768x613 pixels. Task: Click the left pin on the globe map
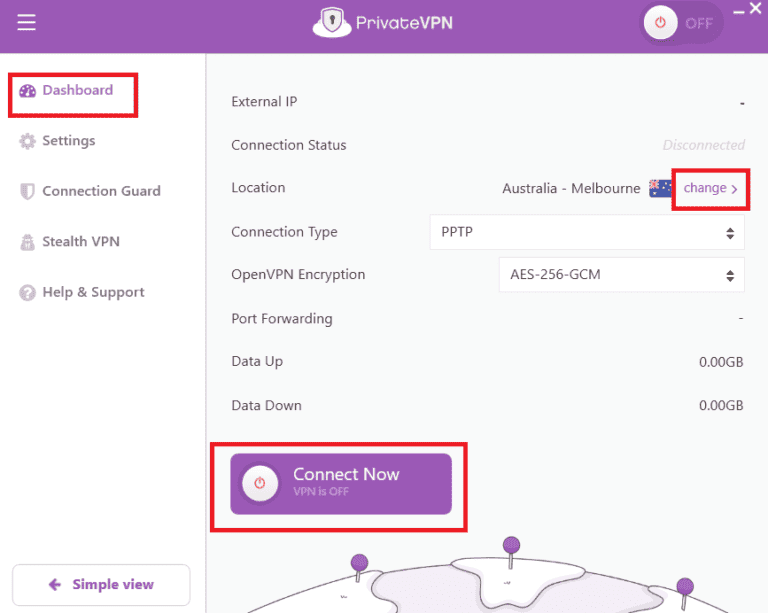click(359, 568)
